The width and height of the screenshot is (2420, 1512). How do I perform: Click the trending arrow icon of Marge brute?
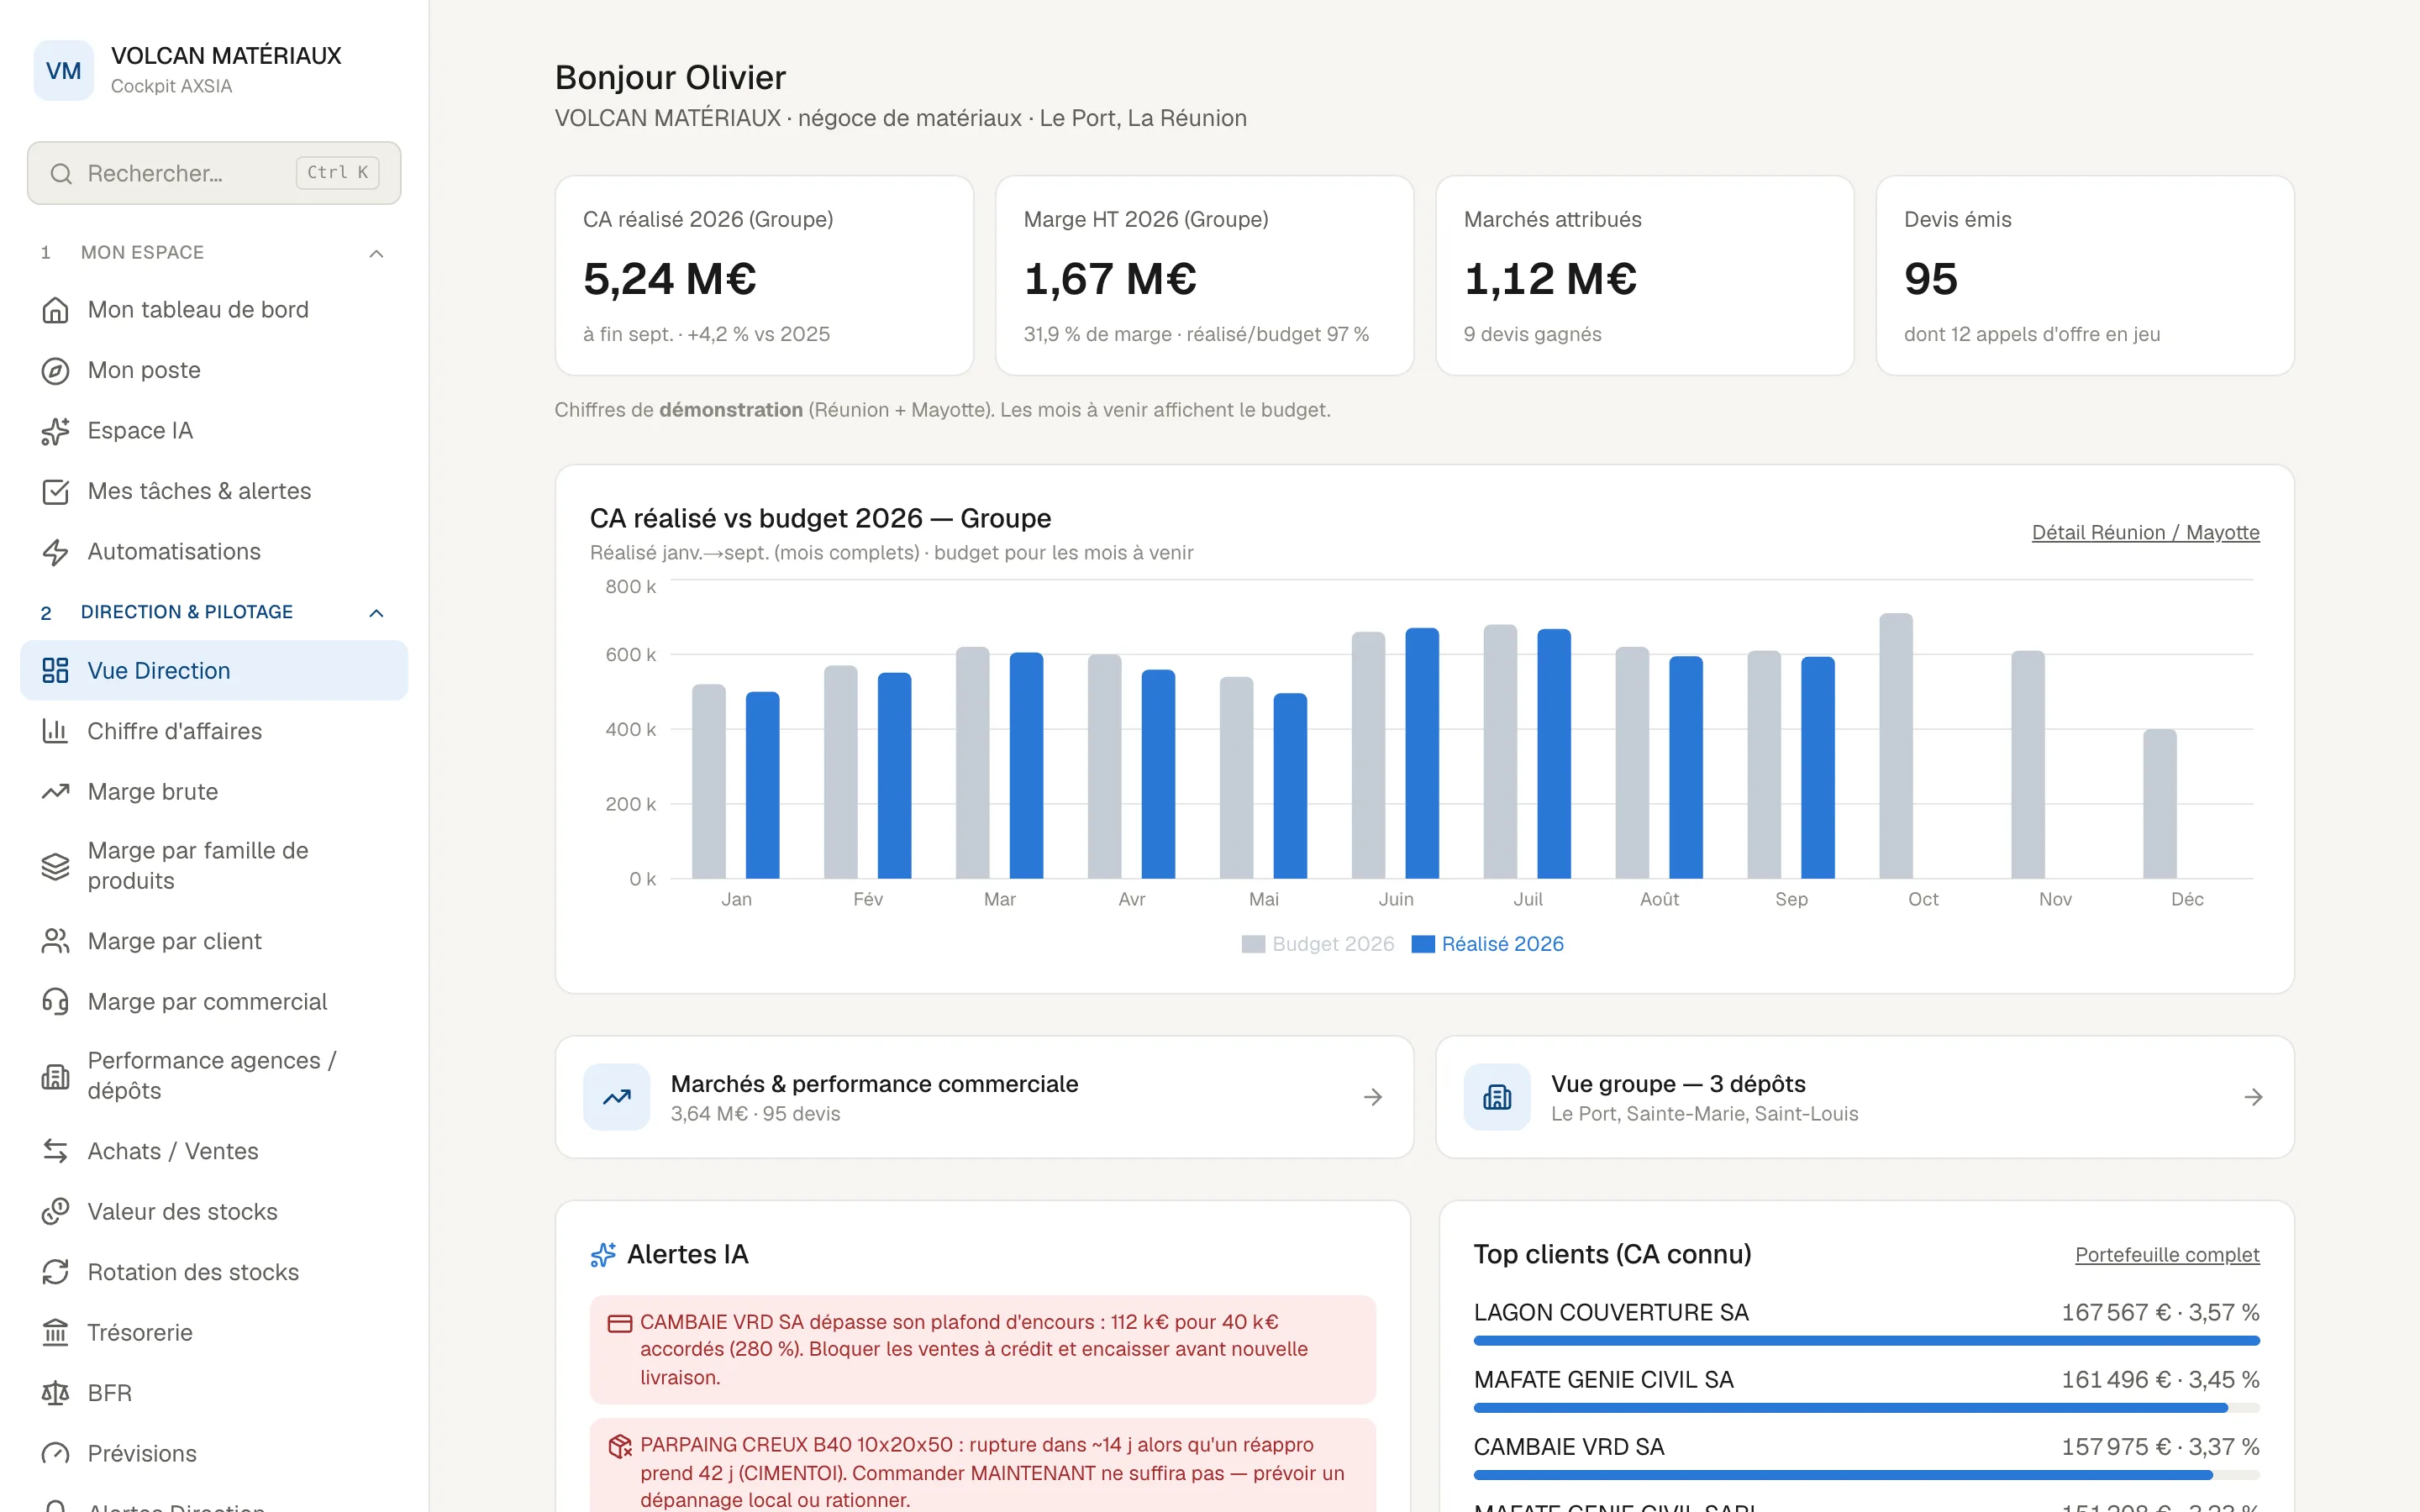[x=55, y=792]
